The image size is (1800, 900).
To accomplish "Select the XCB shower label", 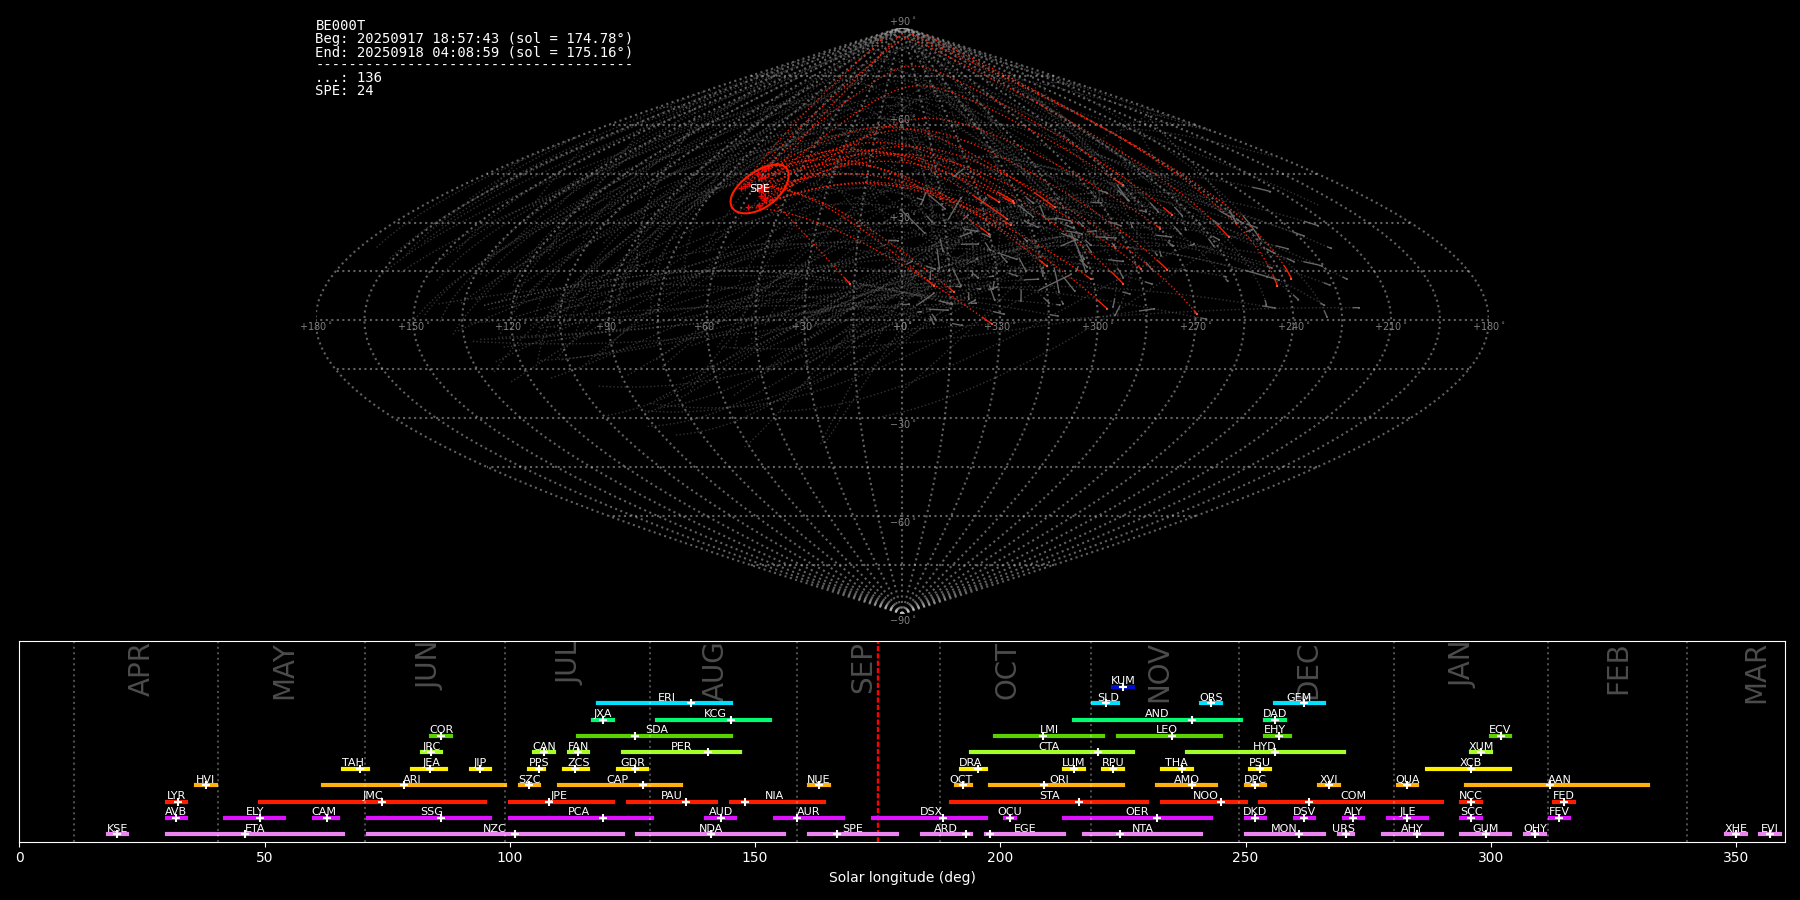I will 1470,763.
